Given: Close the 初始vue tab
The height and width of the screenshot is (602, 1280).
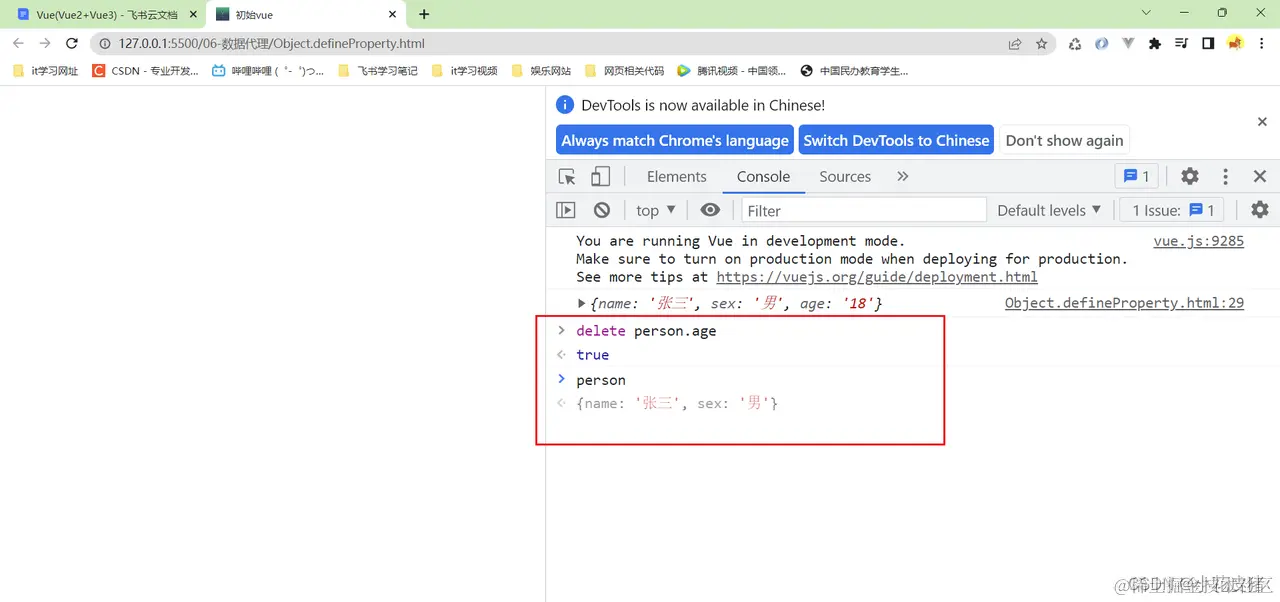Looking at the screenshot, I should 392,15.
